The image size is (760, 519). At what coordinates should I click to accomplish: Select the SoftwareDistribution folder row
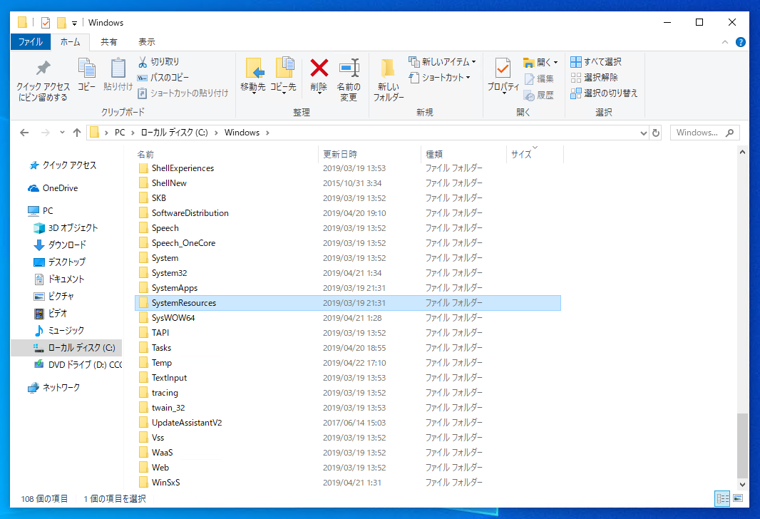pos(348,213)
